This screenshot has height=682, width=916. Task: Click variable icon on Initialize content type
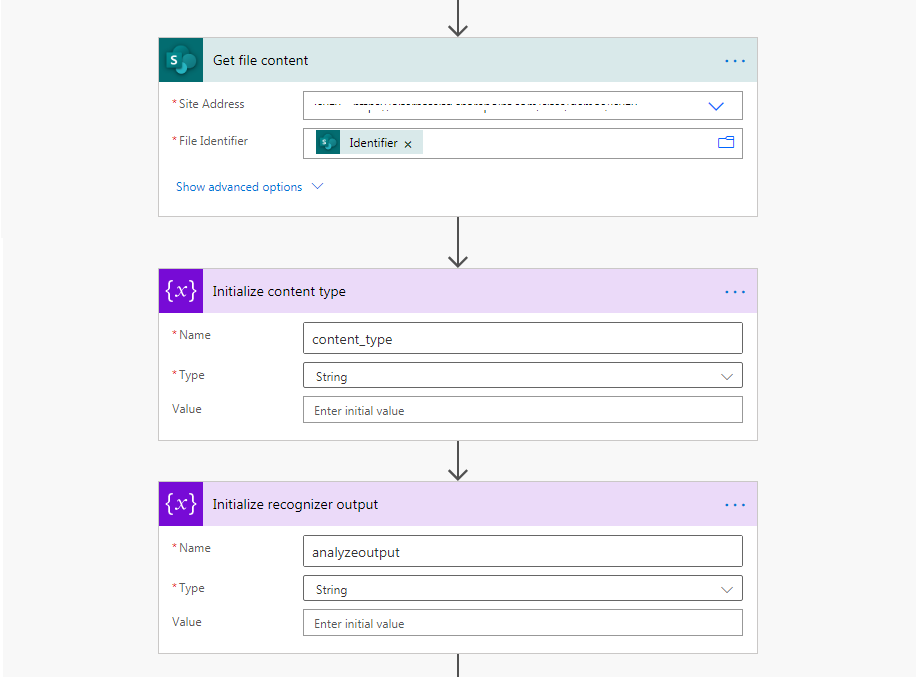click(181, 291)
